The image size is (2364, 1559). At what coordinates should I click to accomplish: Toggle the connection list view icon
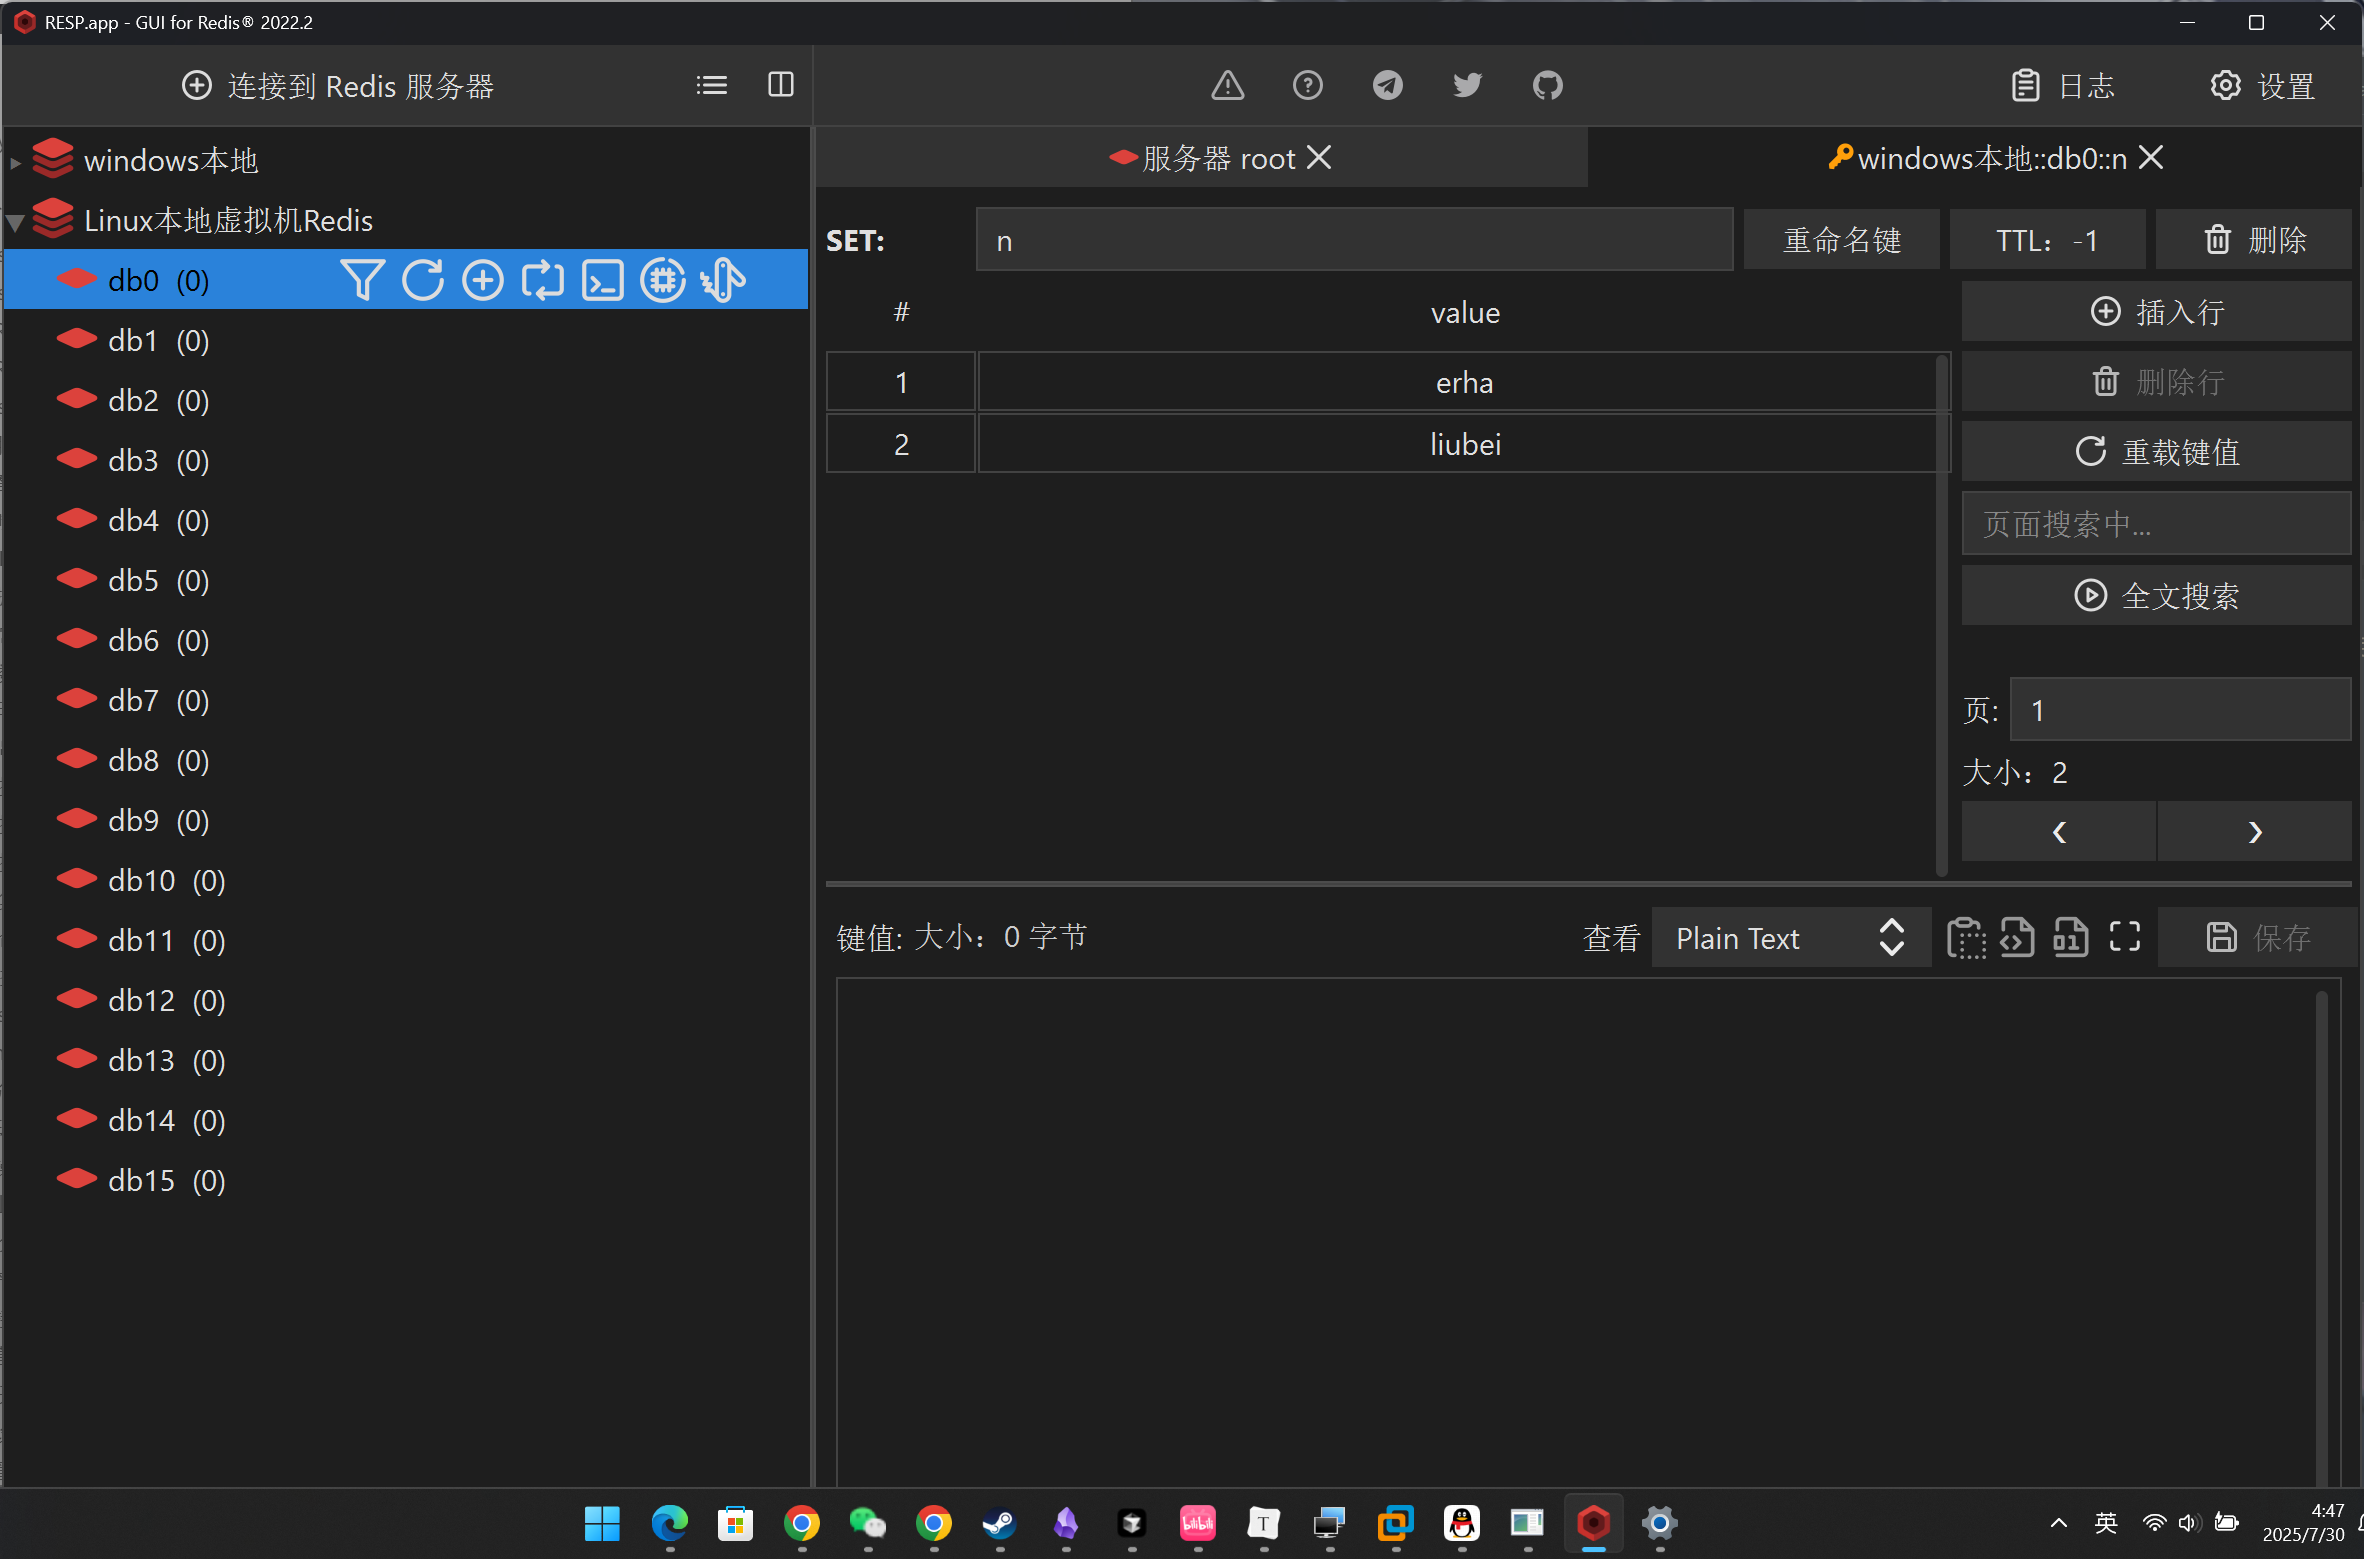pos(711,86)
